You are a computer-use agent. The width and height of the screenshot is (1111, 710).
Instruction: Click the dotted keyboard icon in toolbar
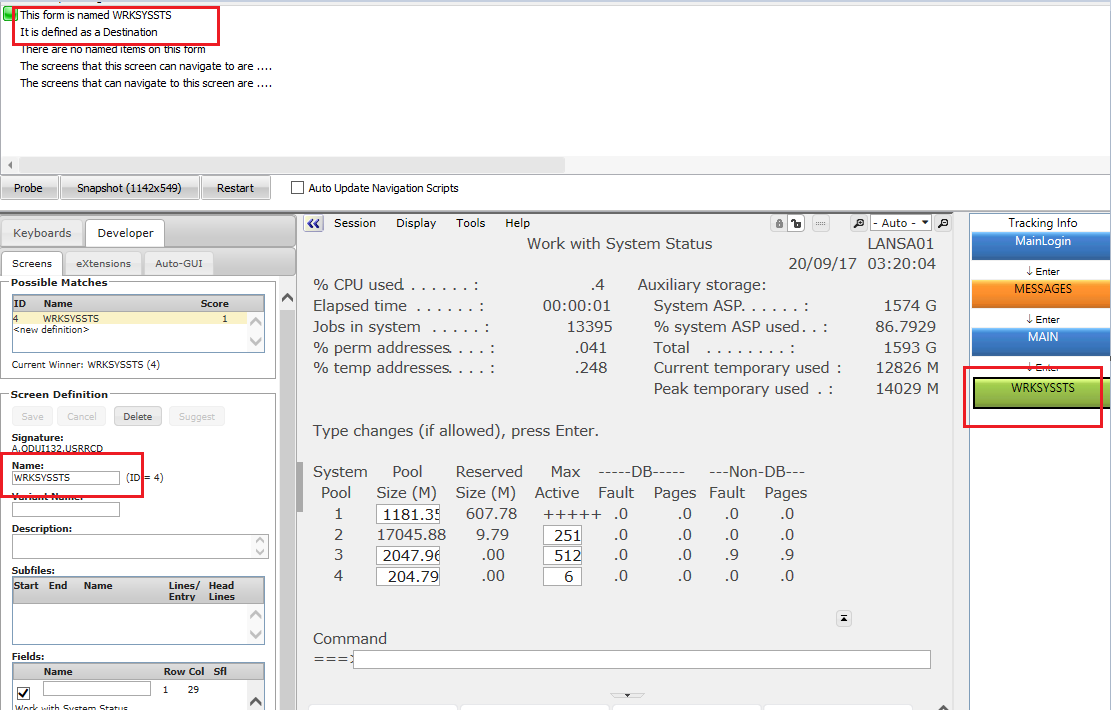click(820, 224)
